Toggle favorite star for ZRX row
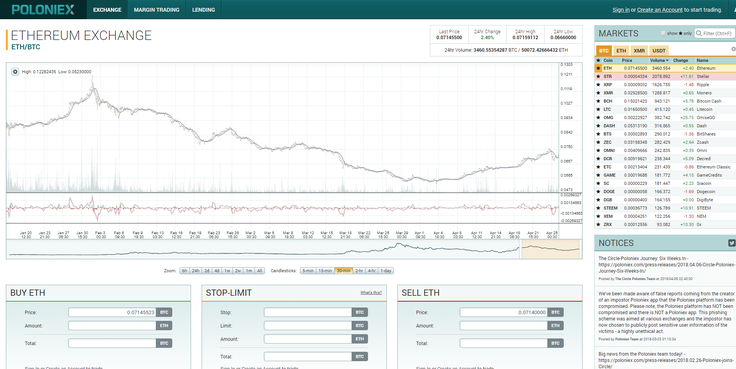This screenshot has height=369, width=736. click(598, 224)
